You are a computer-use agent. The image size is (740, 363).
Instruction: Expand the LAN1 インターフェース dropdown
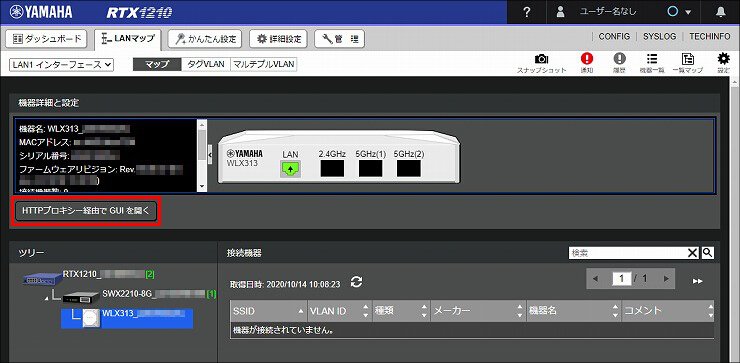click(x=61, y=65)
